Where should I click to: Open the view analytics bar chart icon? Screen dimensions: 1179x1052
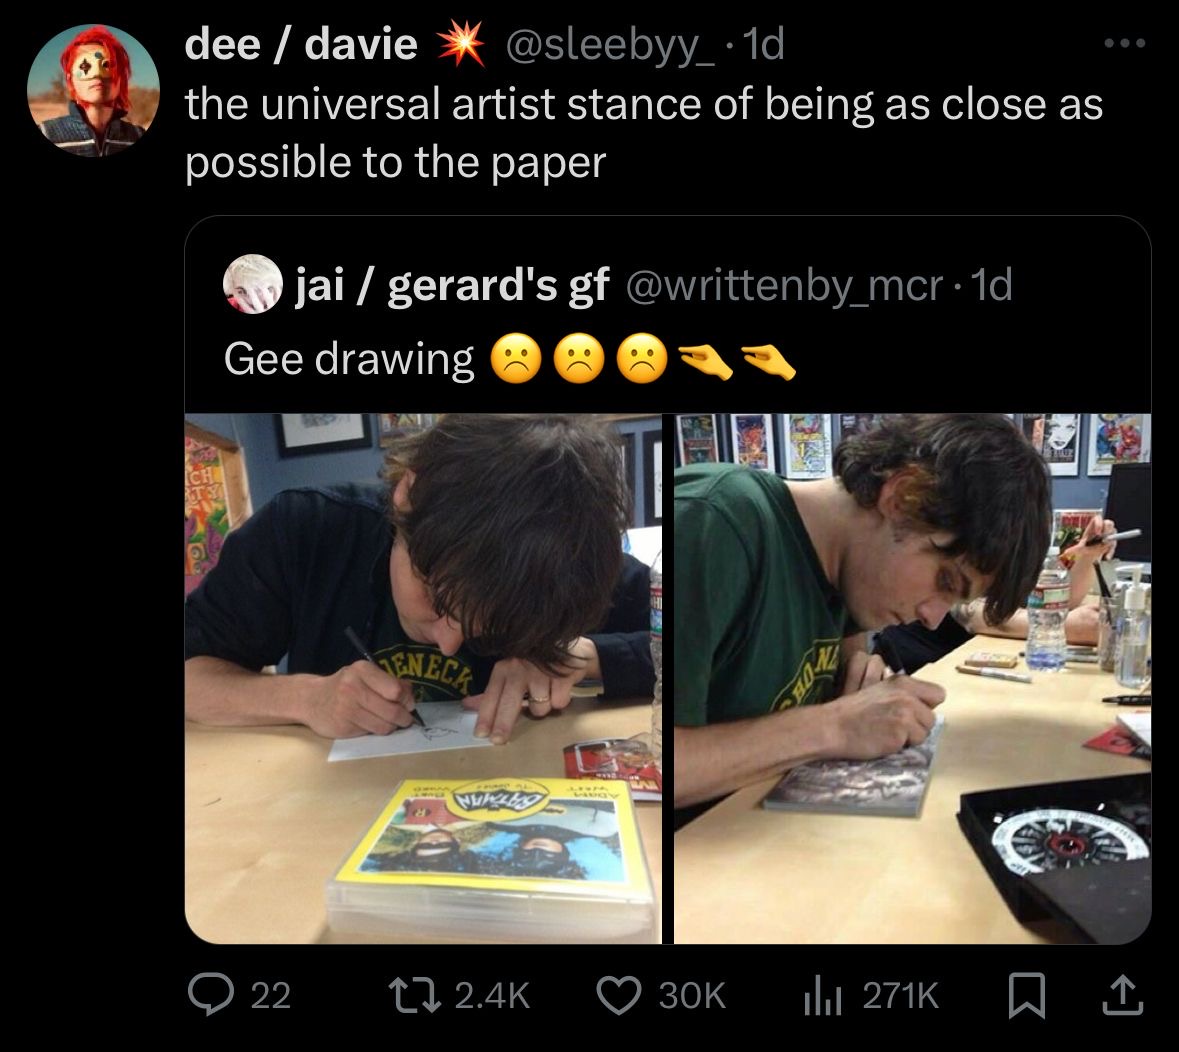point(822,996)
